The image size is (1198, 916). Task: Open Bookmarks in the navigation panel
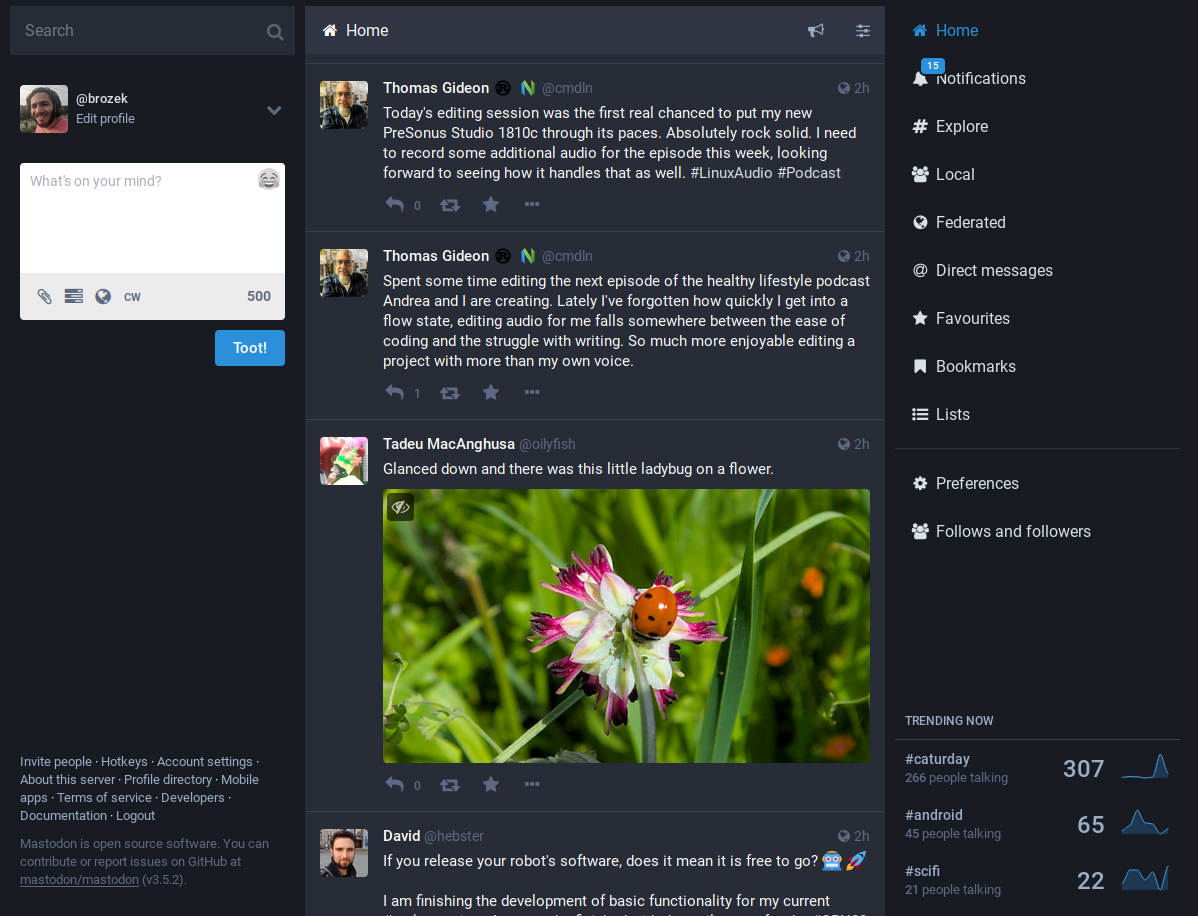(975, 367)
